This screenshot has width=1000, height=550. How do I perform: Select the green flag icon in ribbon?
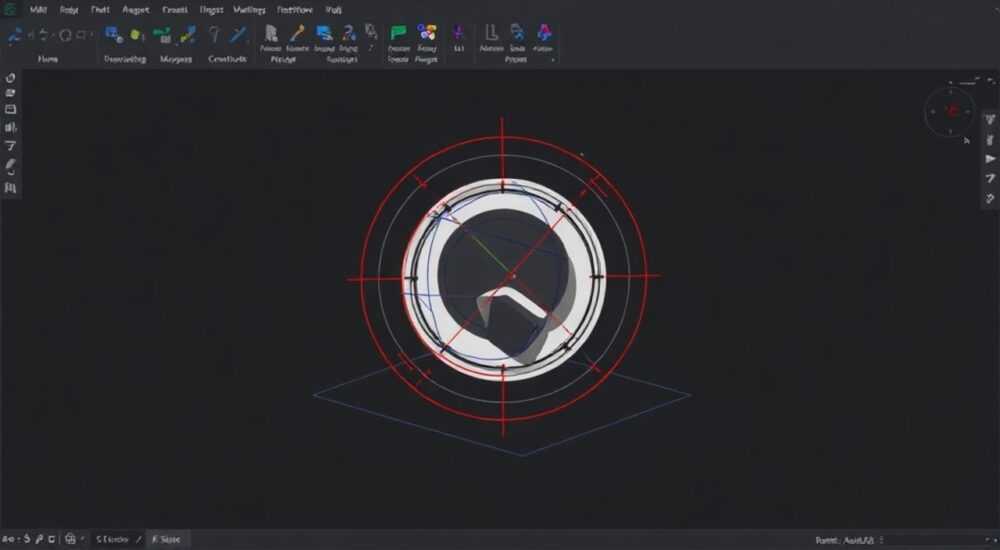[399, 33]
